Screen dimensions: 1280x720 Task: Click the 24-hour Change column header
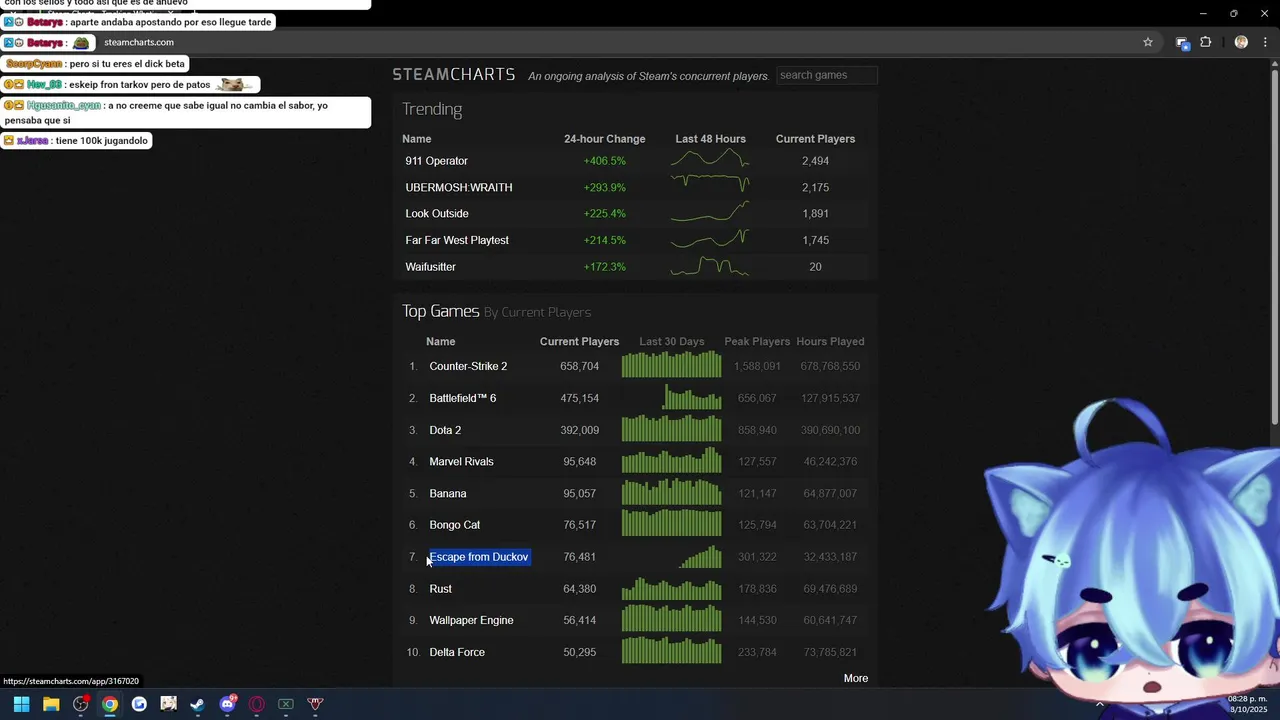coord(605,139)
